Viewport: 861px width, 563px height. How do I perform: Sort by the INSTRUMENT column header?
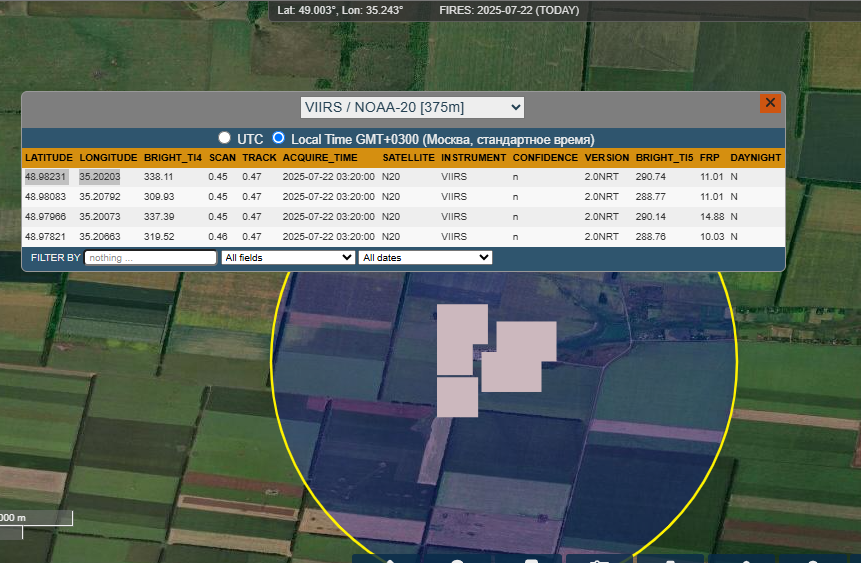[x=473, y=158]
